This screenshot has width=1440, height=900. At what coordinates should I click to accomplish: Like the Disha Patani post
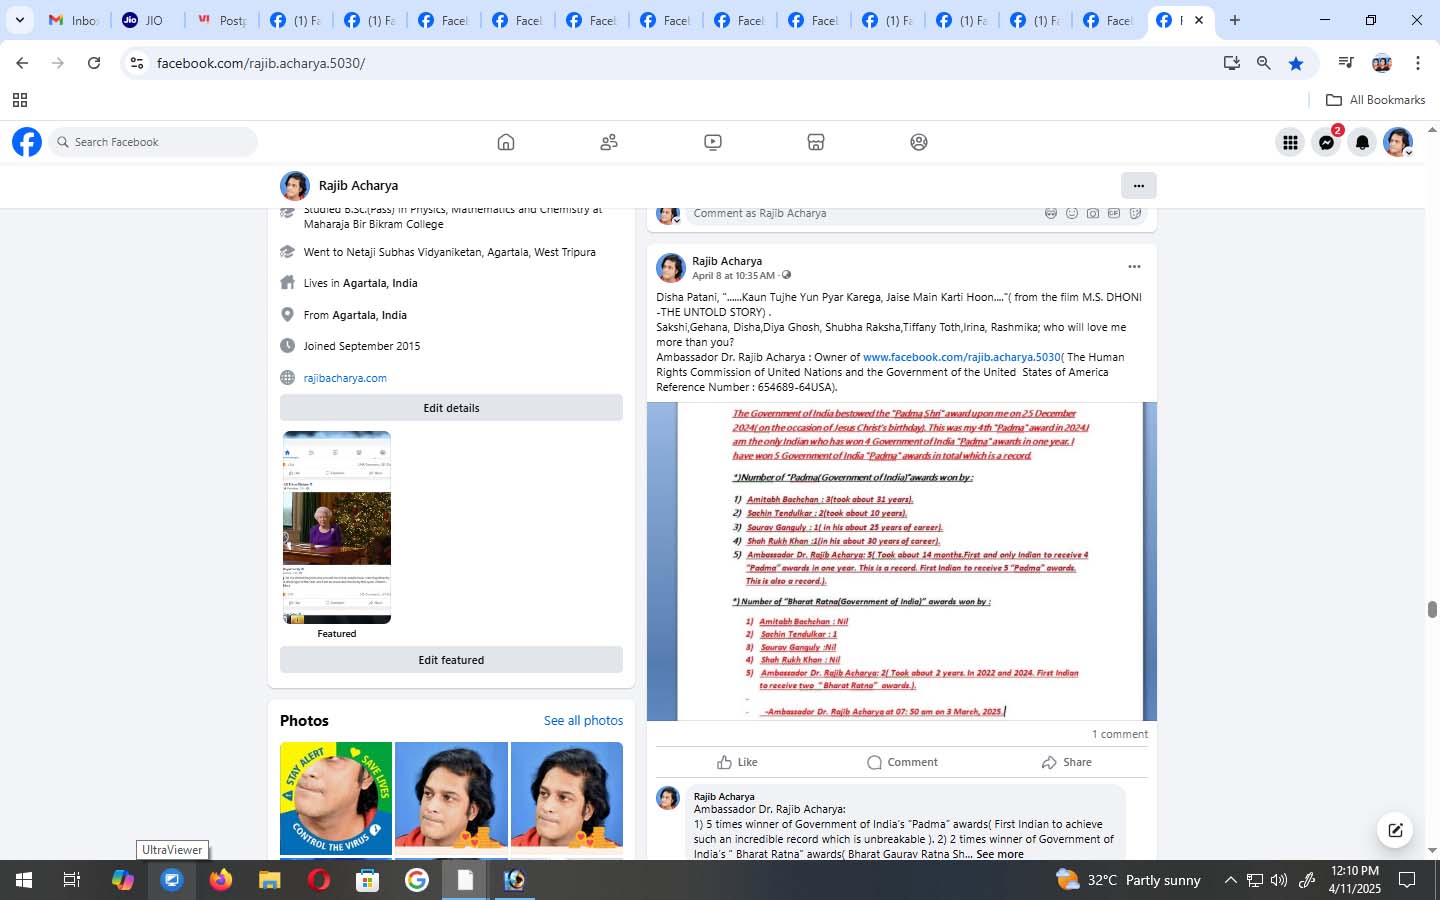coord(737,762)
